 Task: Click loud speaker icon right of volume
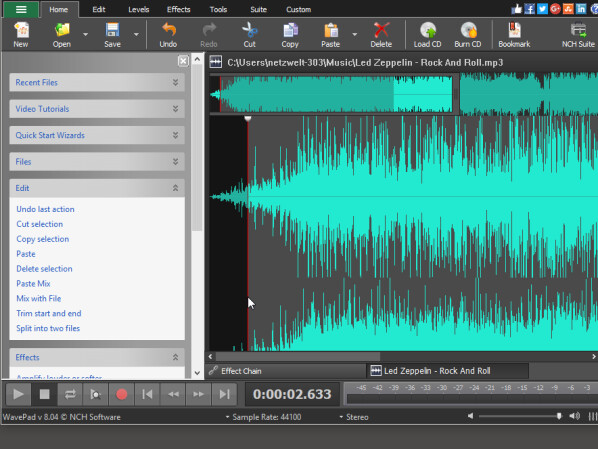coord(574,416)
